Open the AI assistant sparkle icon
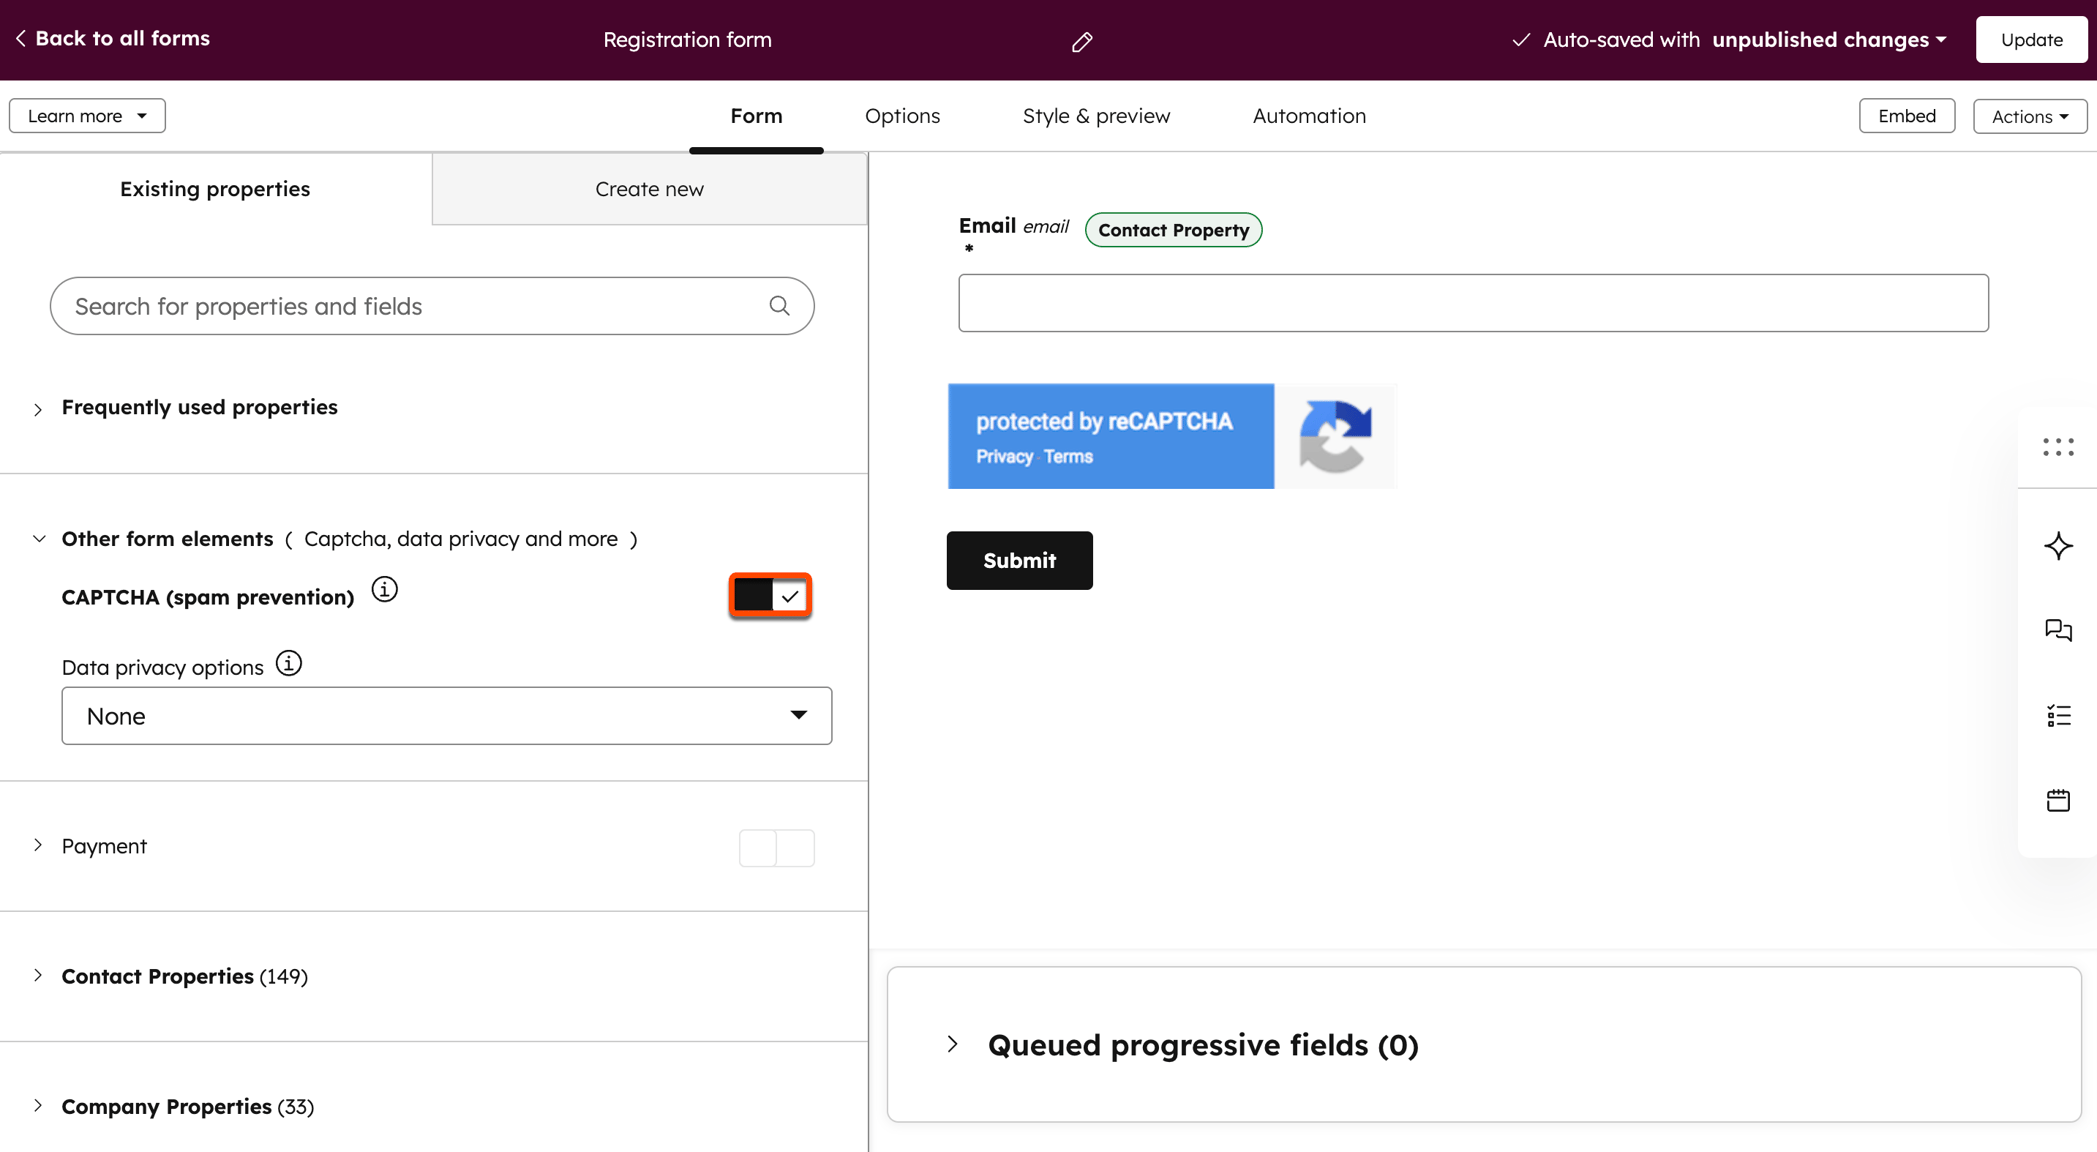2097x1152 pixels. coord(2058,546)
